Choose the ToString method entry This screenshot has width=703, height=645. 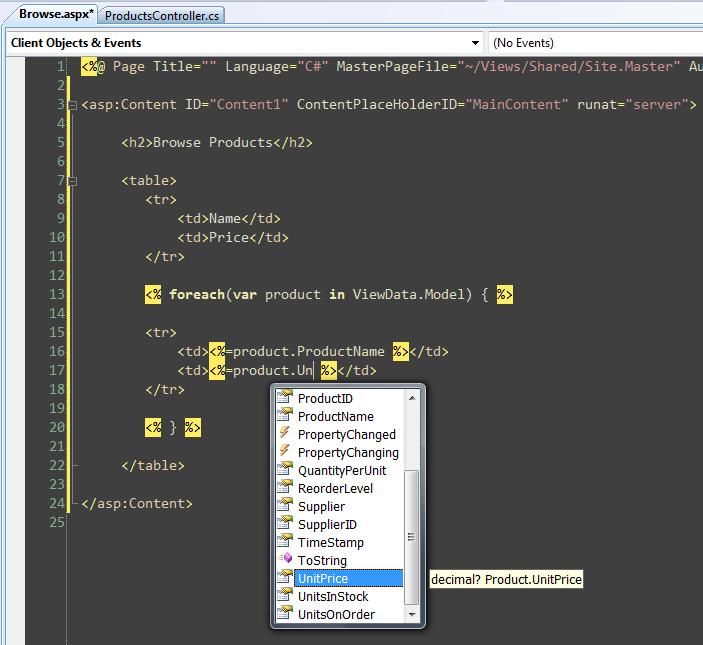[x=322, y=560]
